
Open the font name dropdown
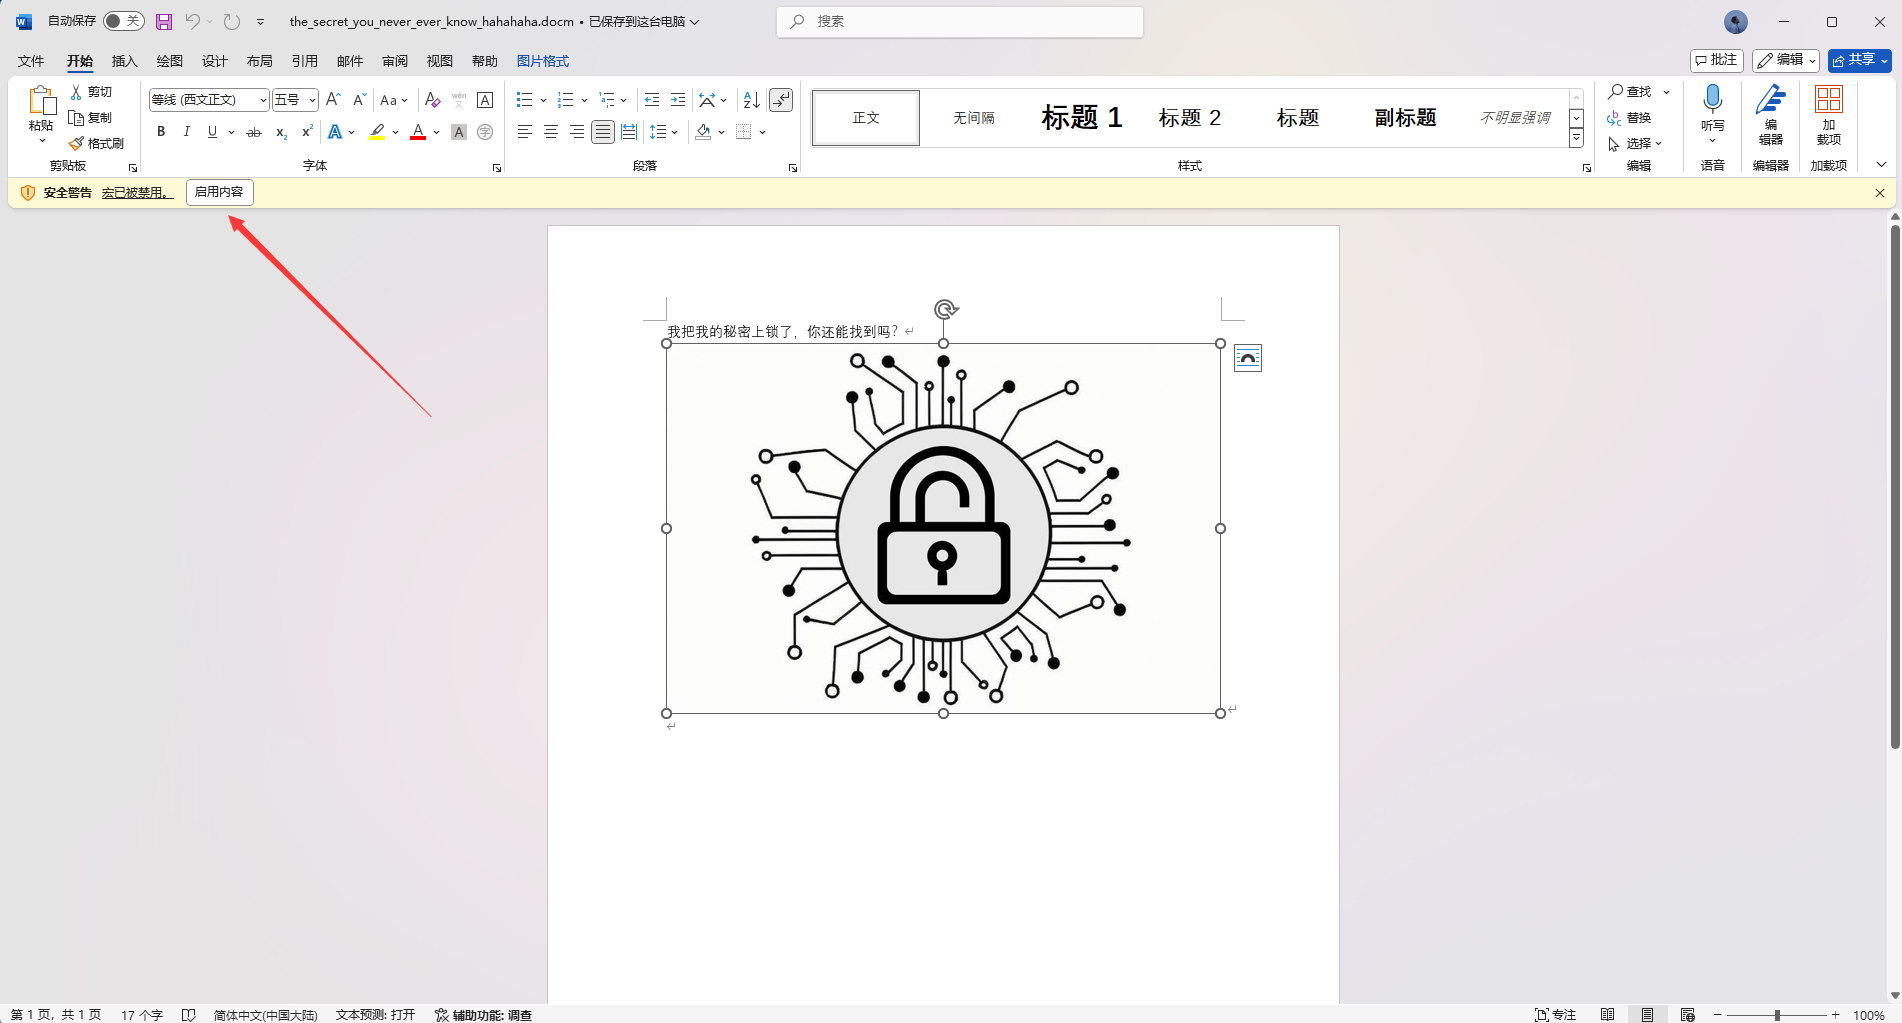[263, 100]
